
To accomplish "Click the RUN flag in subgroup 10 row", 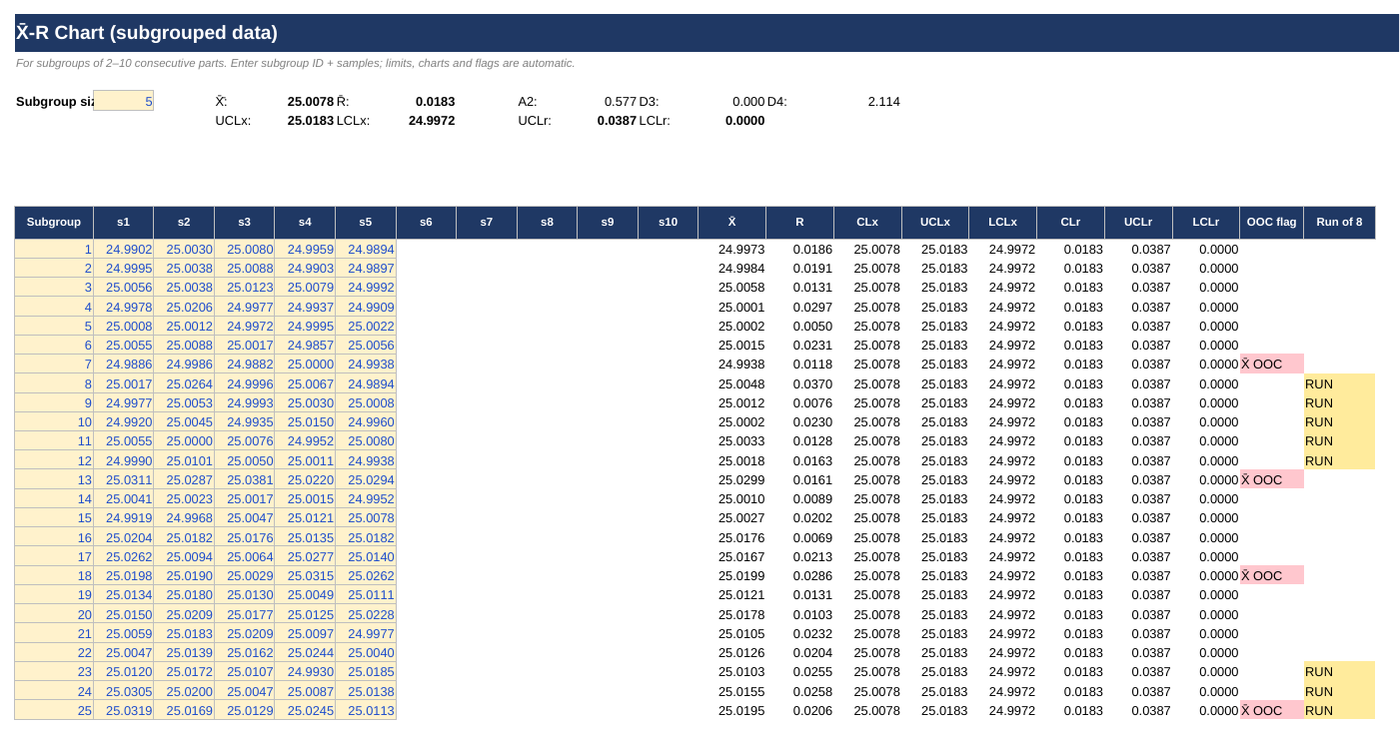I will tap(1339, 422).
